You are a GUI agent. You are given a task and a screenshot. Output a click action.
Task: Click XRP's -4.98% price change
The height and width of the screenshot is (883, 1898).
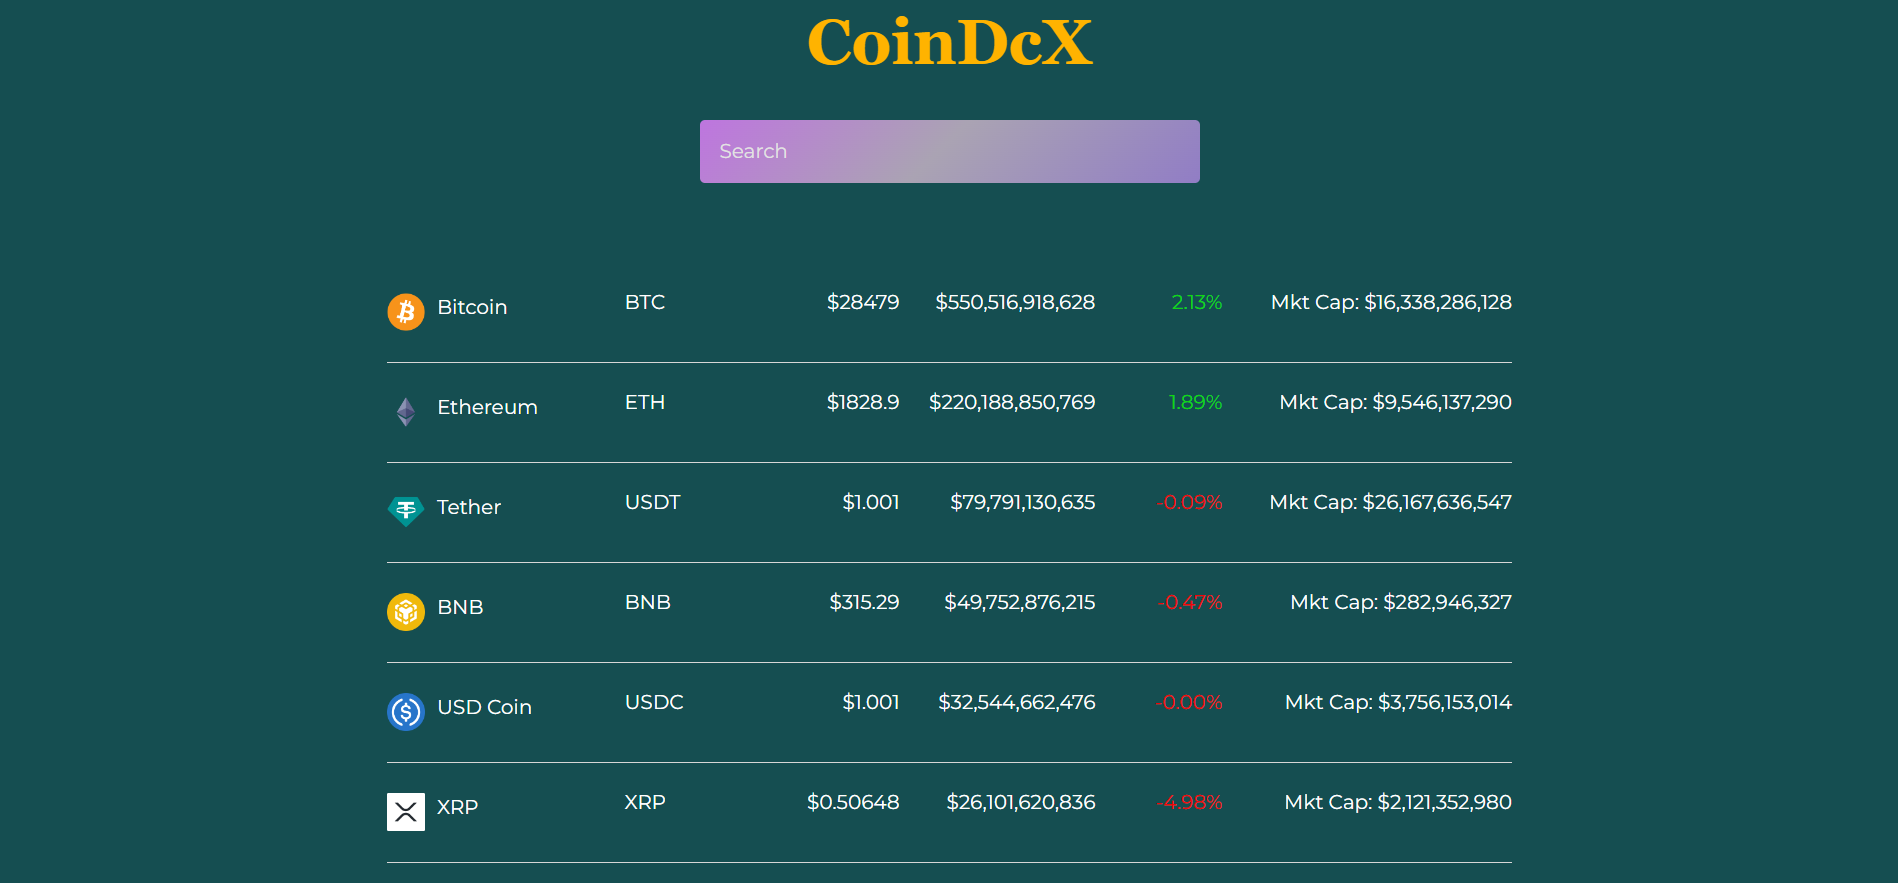1190,802
